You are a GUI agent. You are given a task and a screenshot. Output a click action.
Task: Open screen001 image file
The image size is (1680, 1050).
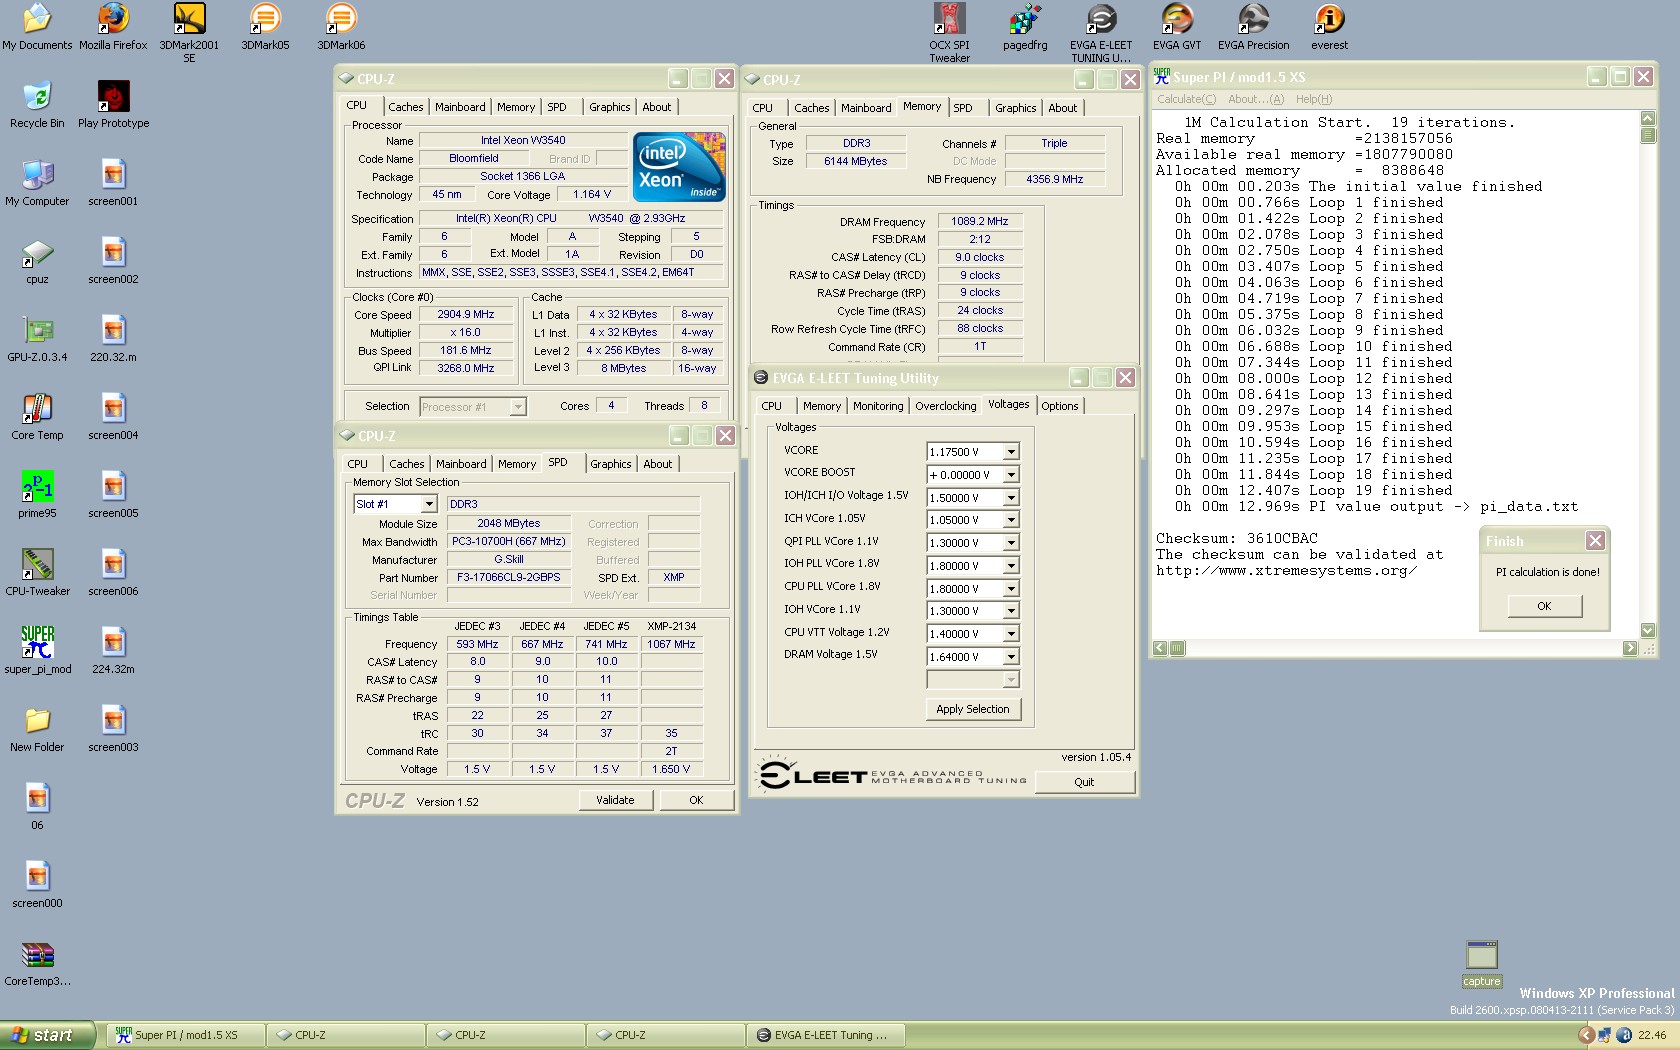tap(113, 183)
